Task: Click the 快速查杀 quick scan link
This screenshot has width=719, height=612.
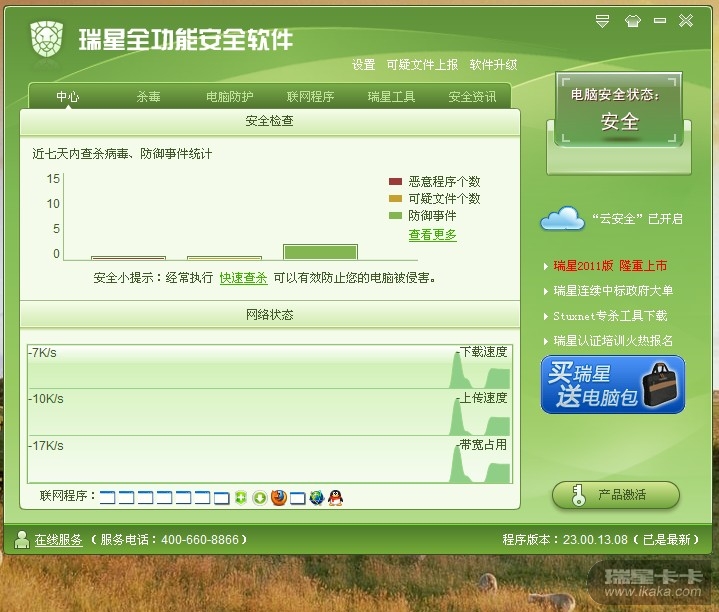Action: pyautogui.click(x=243, y=278)
